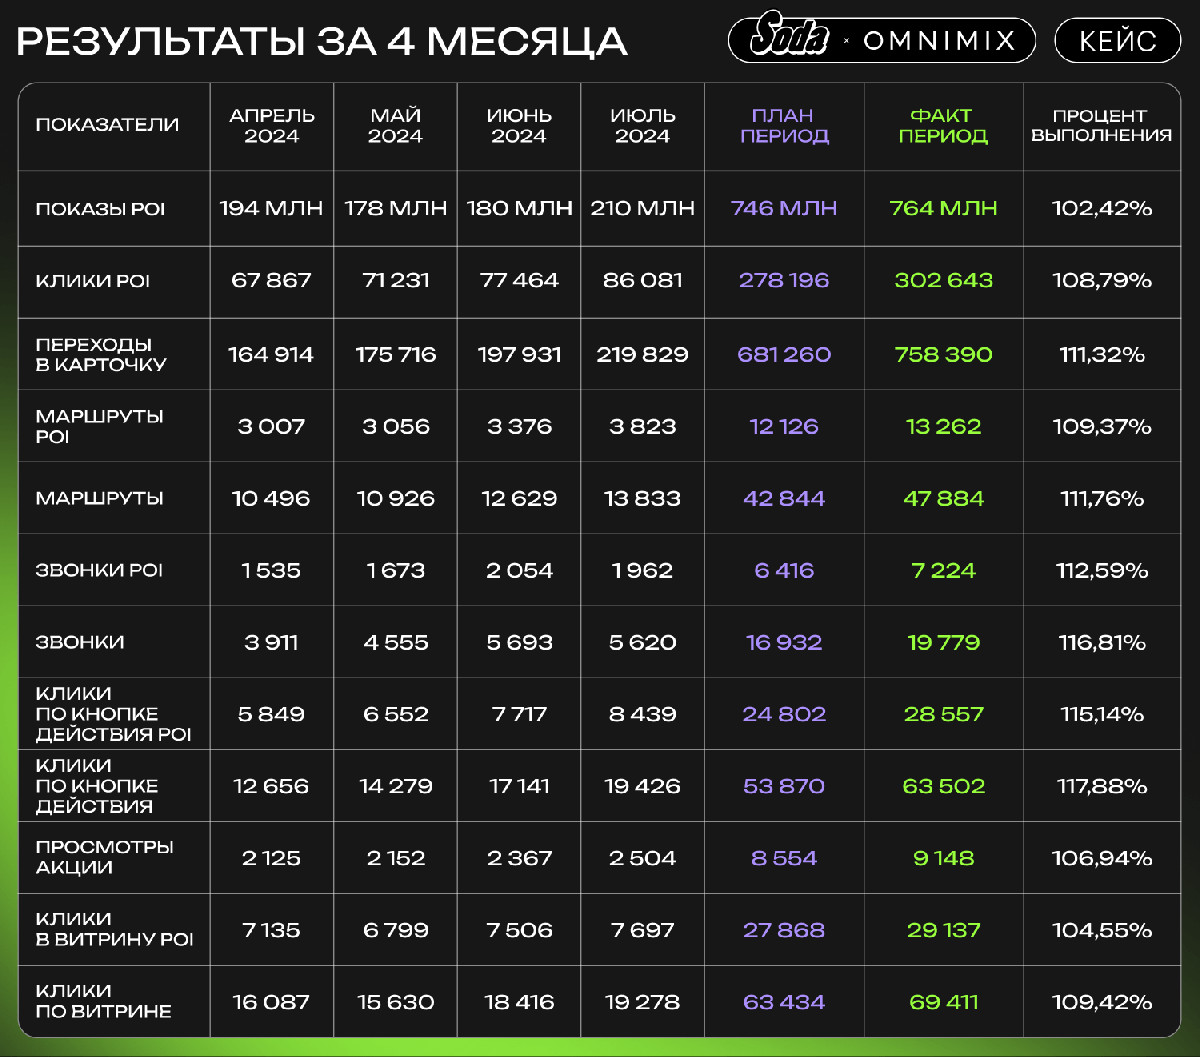This screenshot has width=1200, height=1057.
Task: Click the ПОКАЗЫ POI row label
Action: point(100,209)
